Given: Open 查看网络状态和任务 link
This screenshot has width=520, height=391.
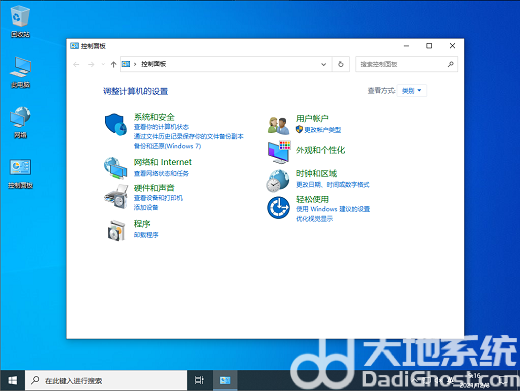Looking at the screenshot, I should point(161,173).
